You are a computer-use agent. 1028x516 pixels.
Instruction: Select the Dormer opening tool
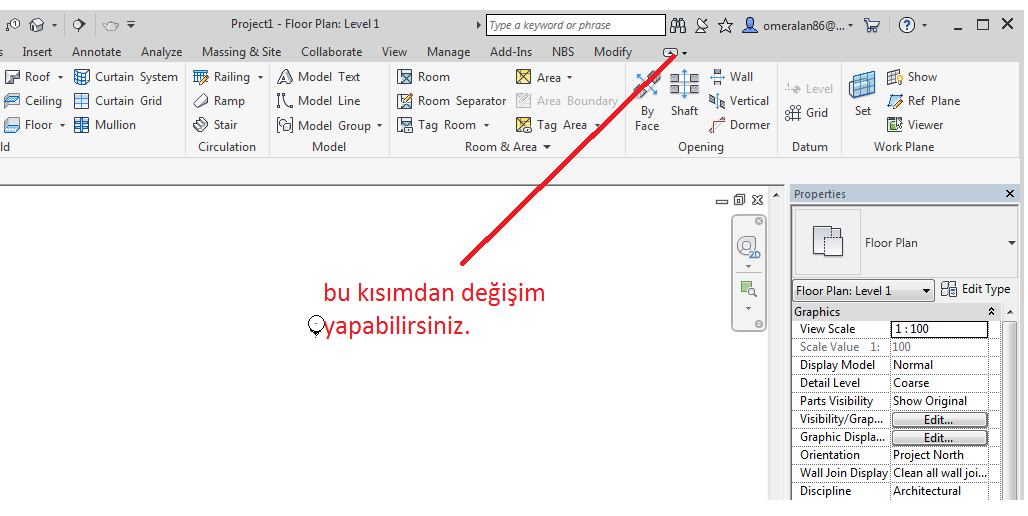(x=740, y=125)
